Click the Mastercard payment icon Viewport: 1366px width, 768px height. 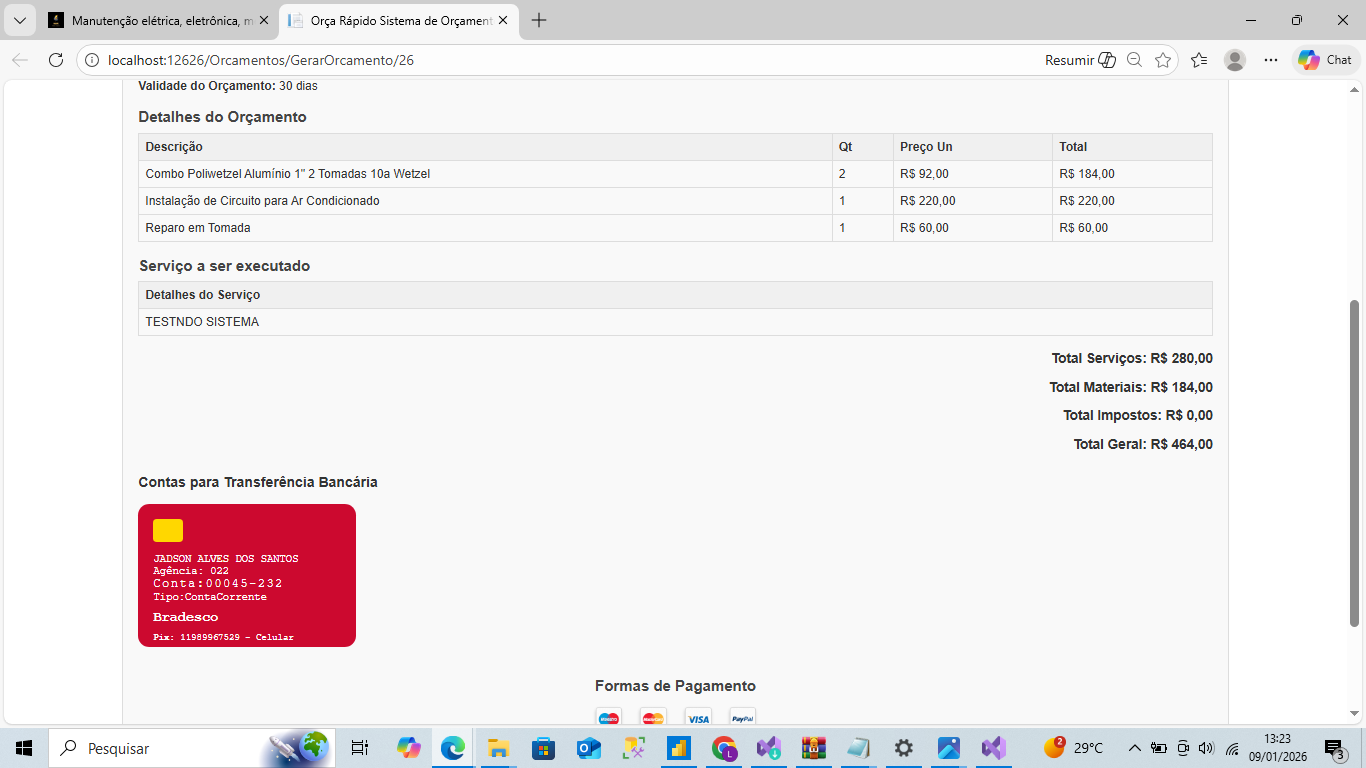(x=653, y=717)
